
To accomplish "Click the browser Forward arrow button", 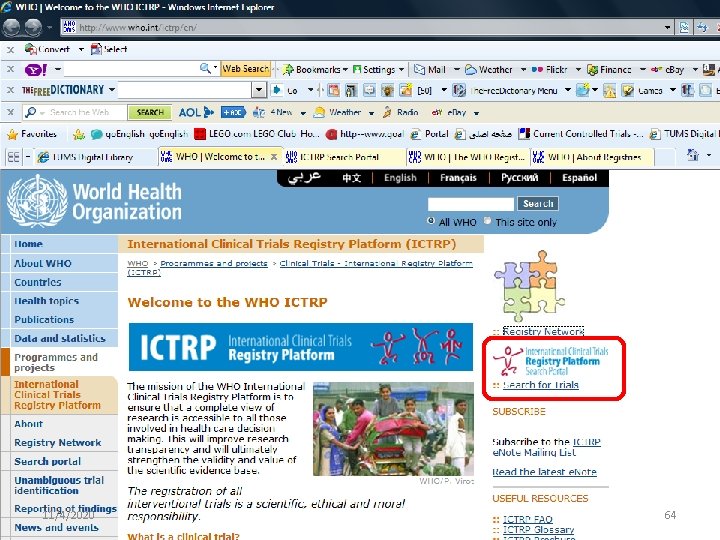I will click(33, 28).
